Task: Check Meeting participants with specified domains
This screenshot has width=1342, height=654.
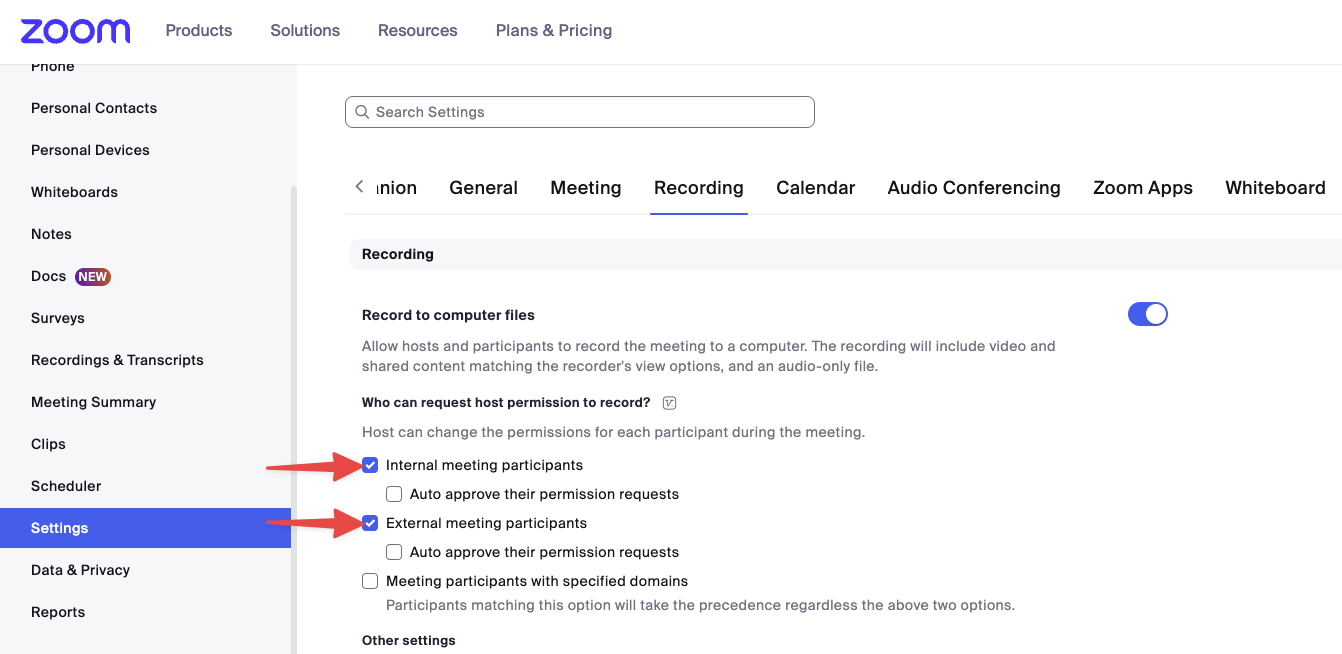Action: coord(370,581)
